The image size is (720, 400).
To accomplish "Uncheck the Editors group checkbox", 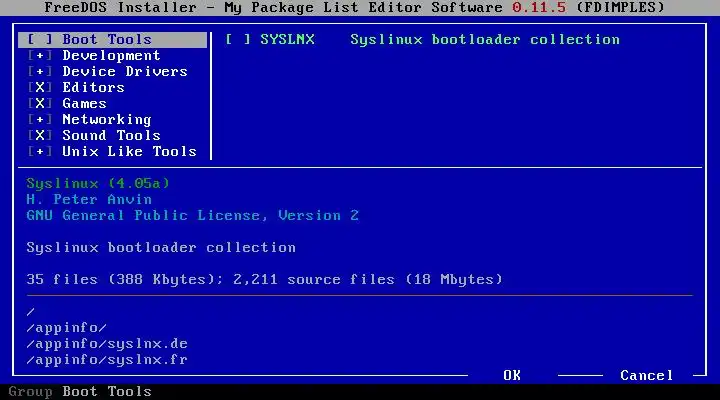I will 39,88.
